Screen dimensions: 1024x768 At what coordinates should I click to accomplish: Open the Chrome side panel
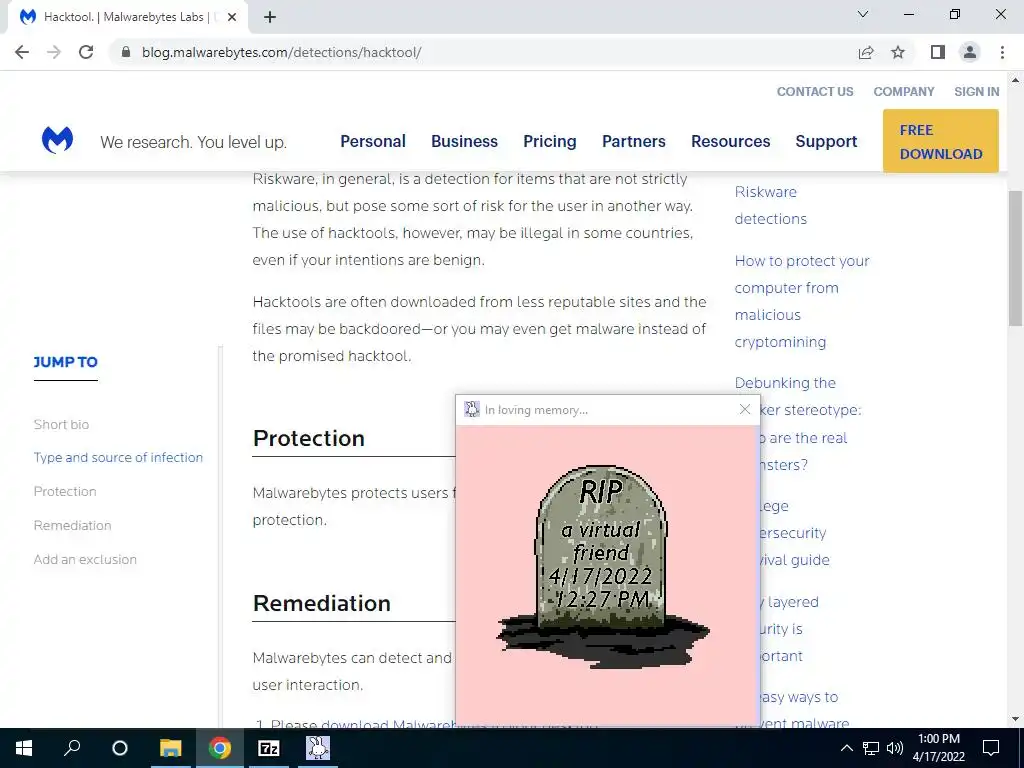[x=938, y=52]
